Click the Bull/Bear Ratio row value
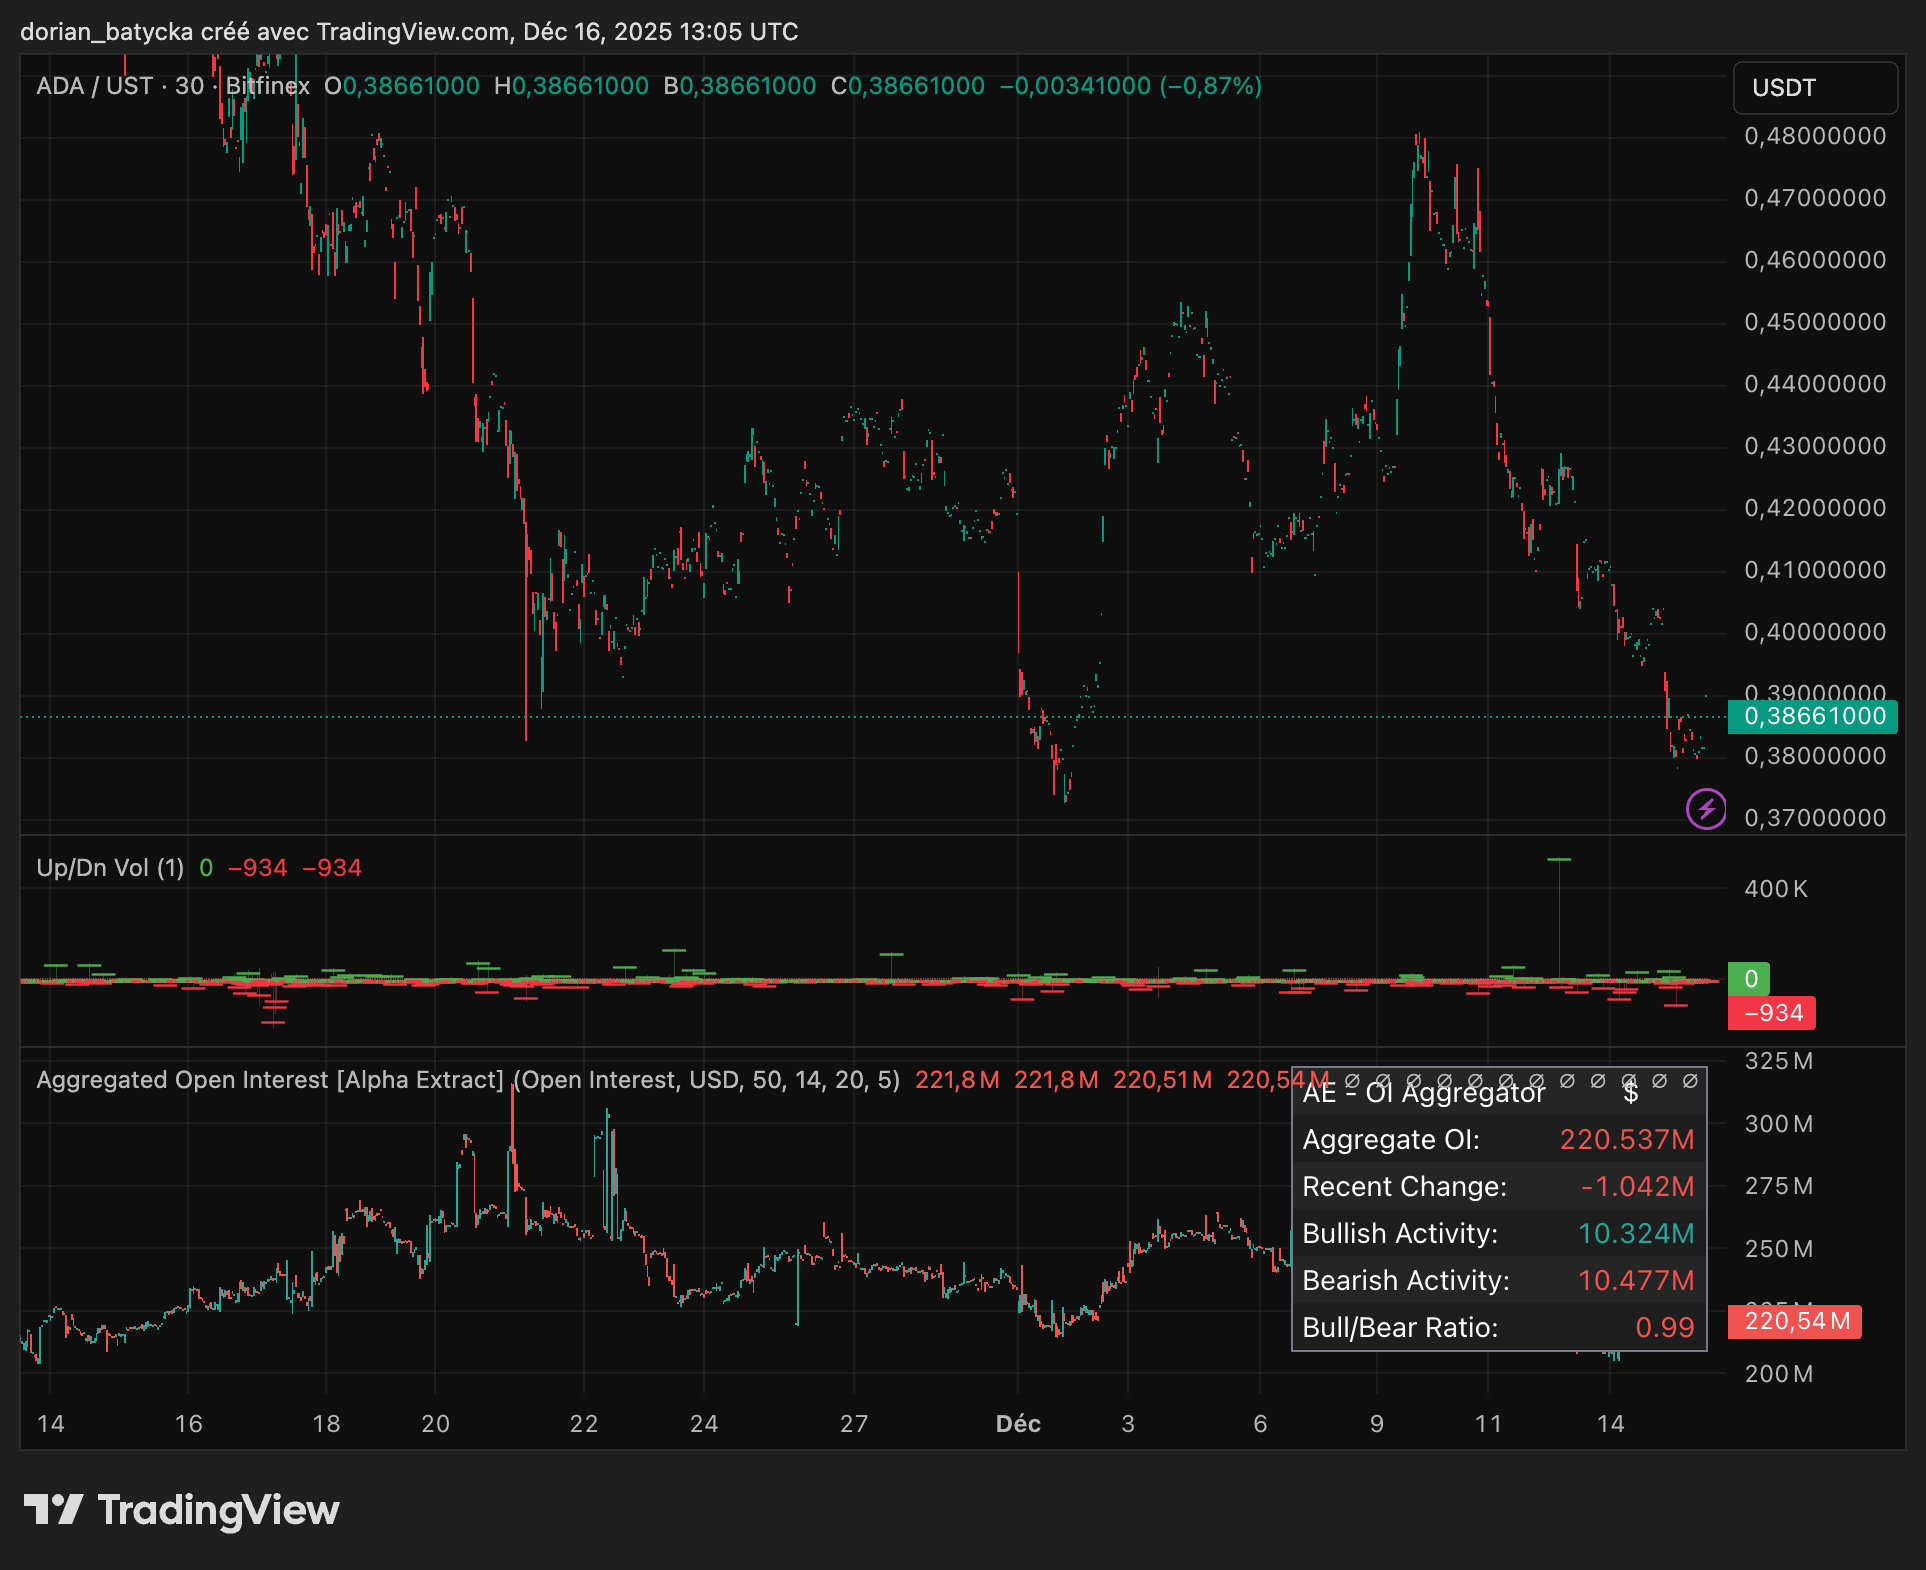The height and width of the screenshot is (1570, 1926). tap(1664, 1327)
